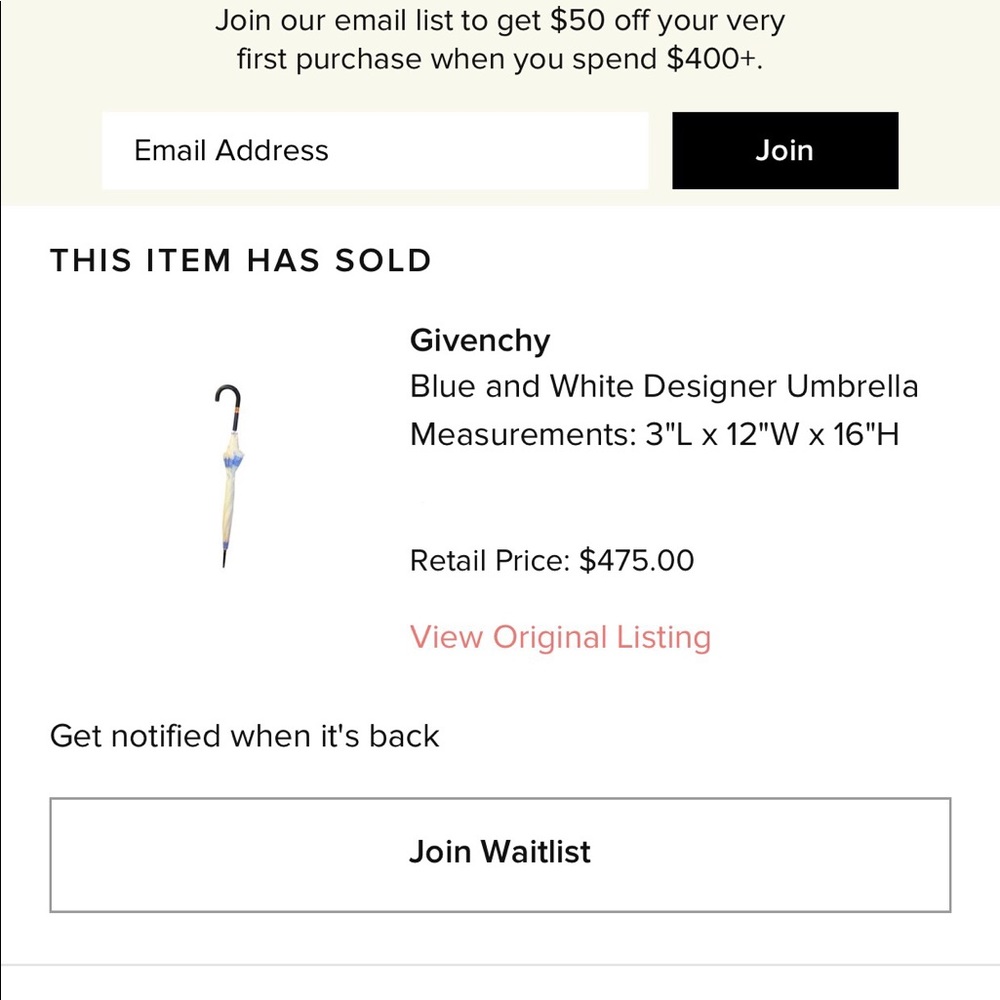The width and height of the screenshot is (1000, 1000).
Task: Click the $475.00 price amount
Action: 637,560
